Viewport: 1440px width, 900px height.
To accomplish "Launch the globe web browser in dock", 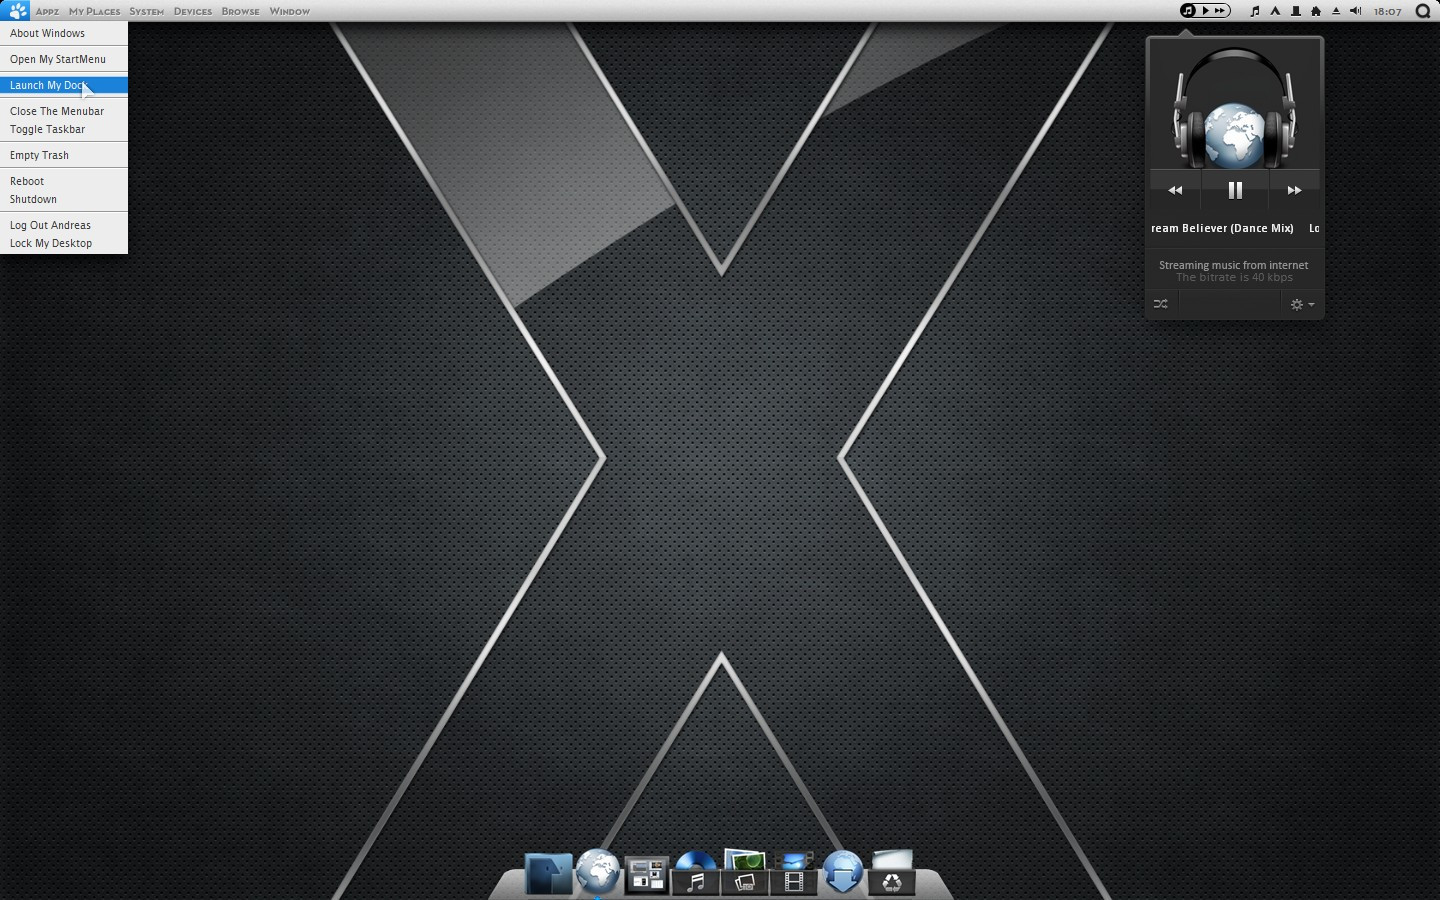I will pos(598,871).
